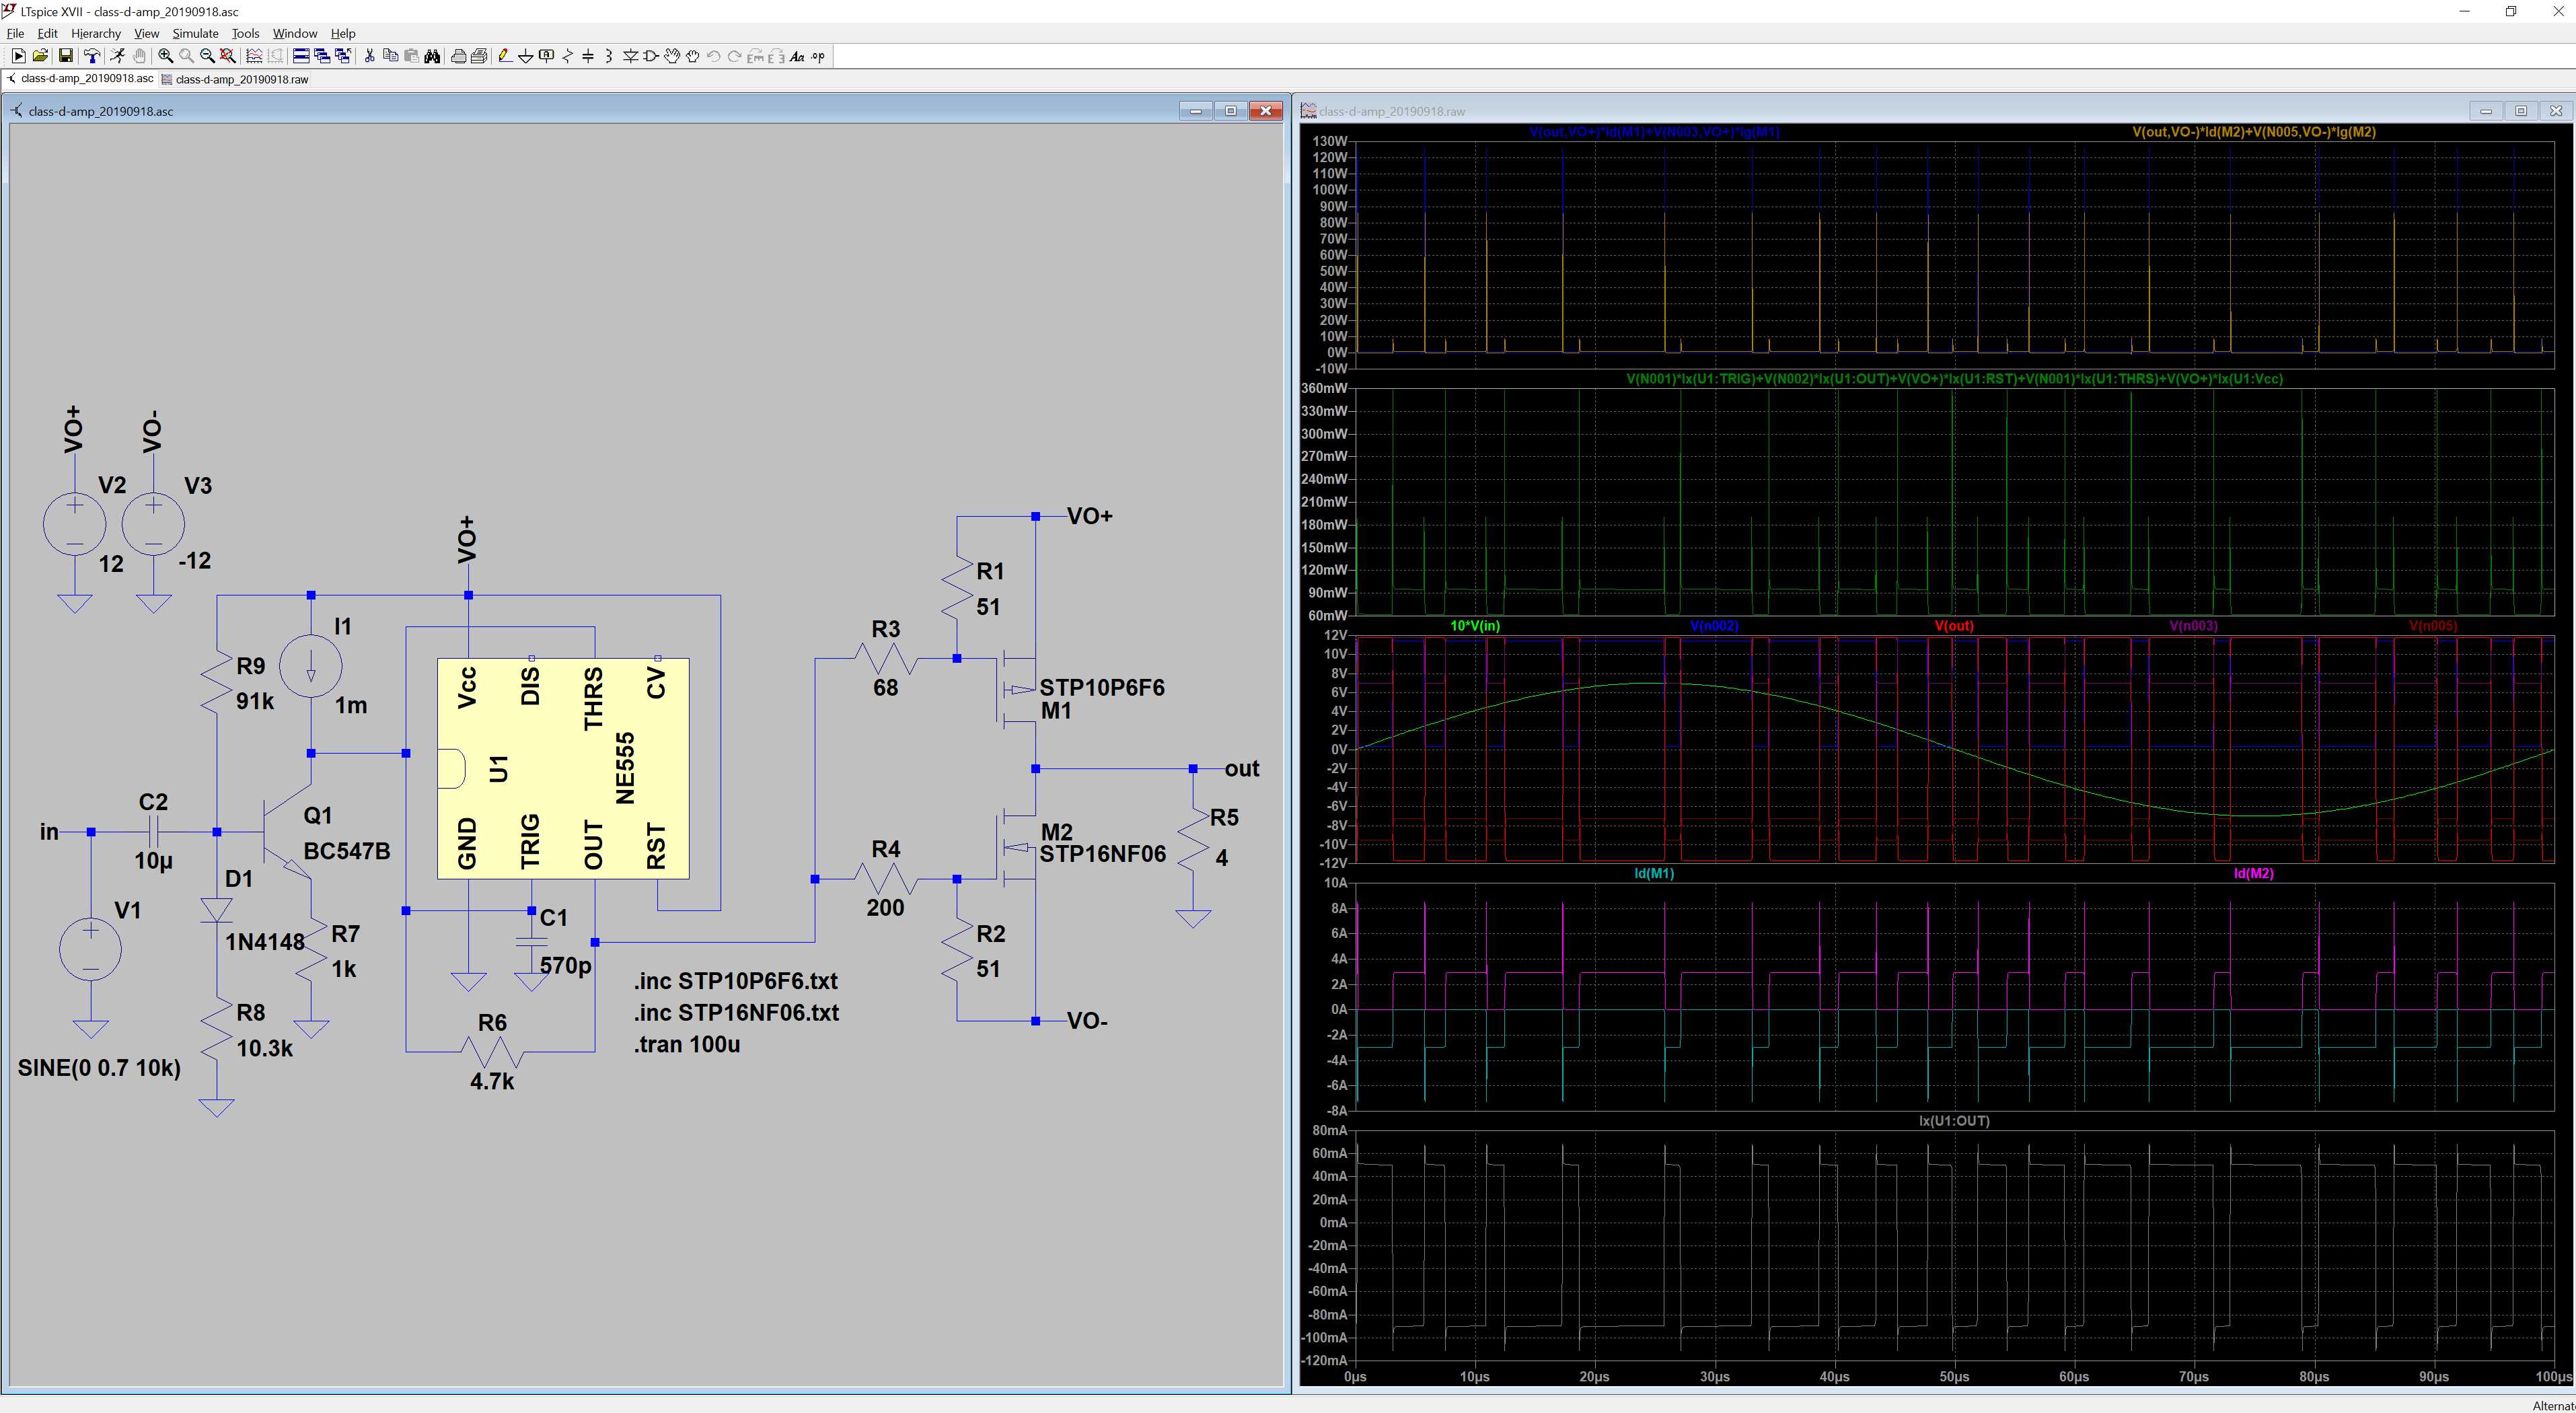Open the Window menu
Image resolution: width=2576 pixels, height=1413 pixels.
(x=295, y=33)
